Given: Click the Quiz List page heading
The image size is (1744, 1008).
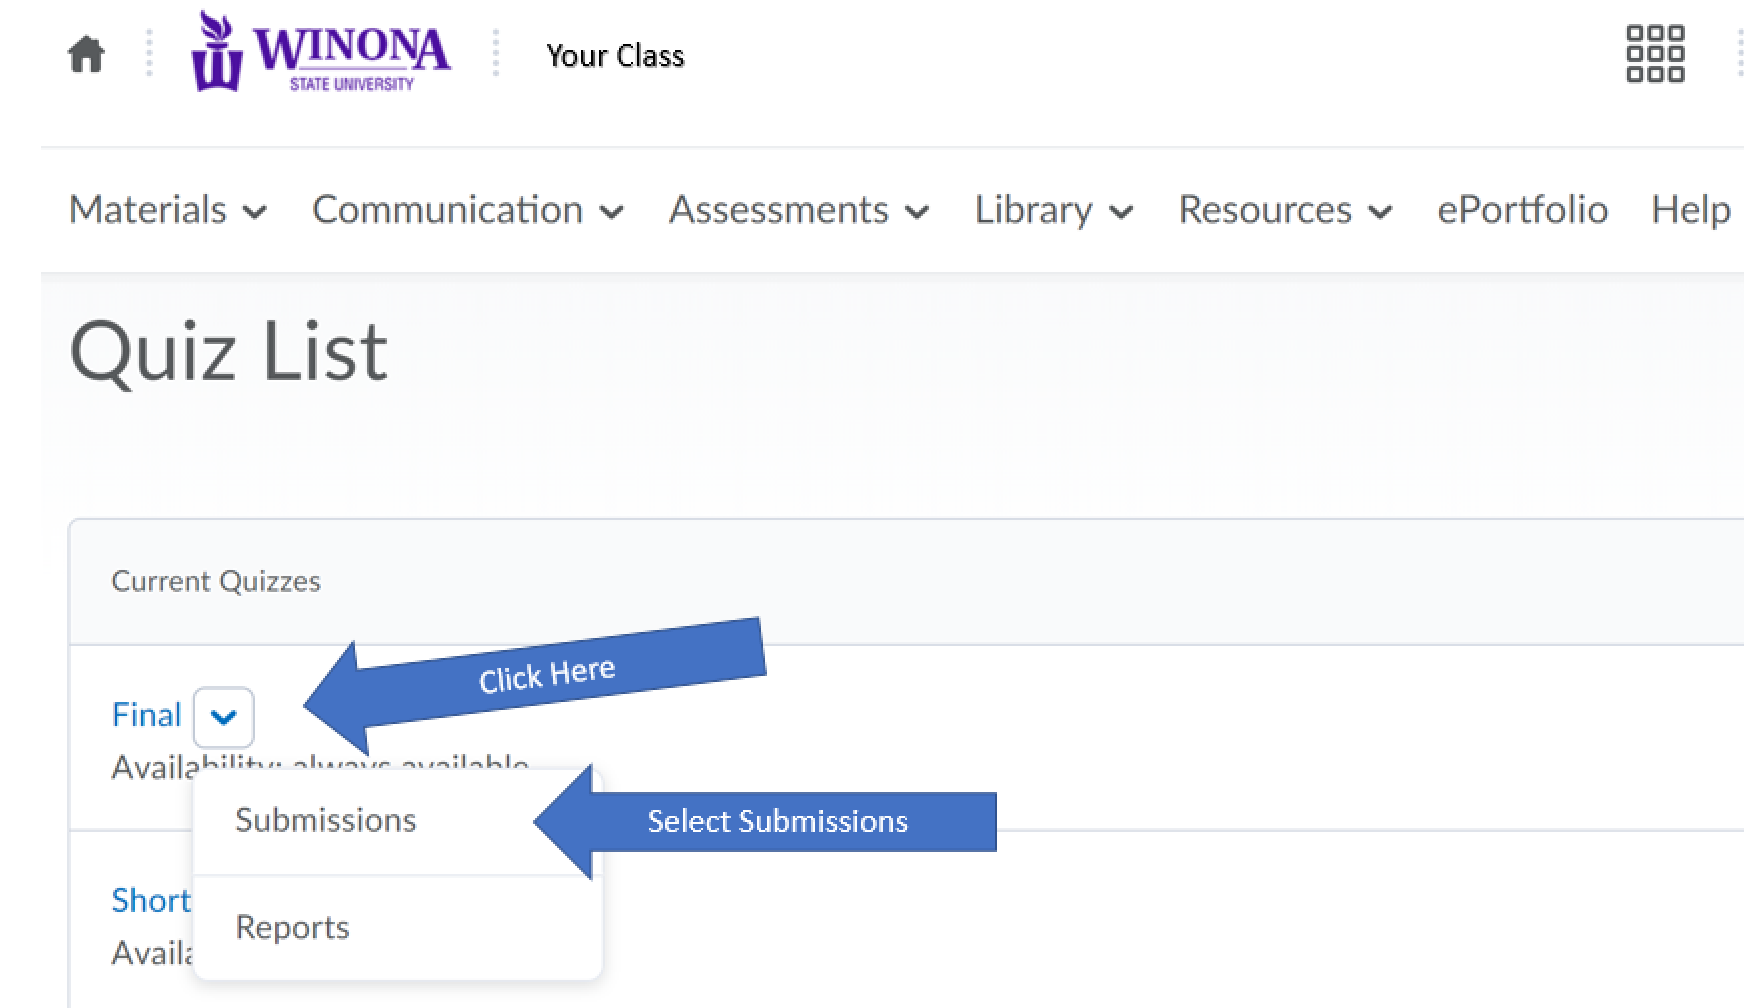Looking at the screenshot, I should coord(229,352).
